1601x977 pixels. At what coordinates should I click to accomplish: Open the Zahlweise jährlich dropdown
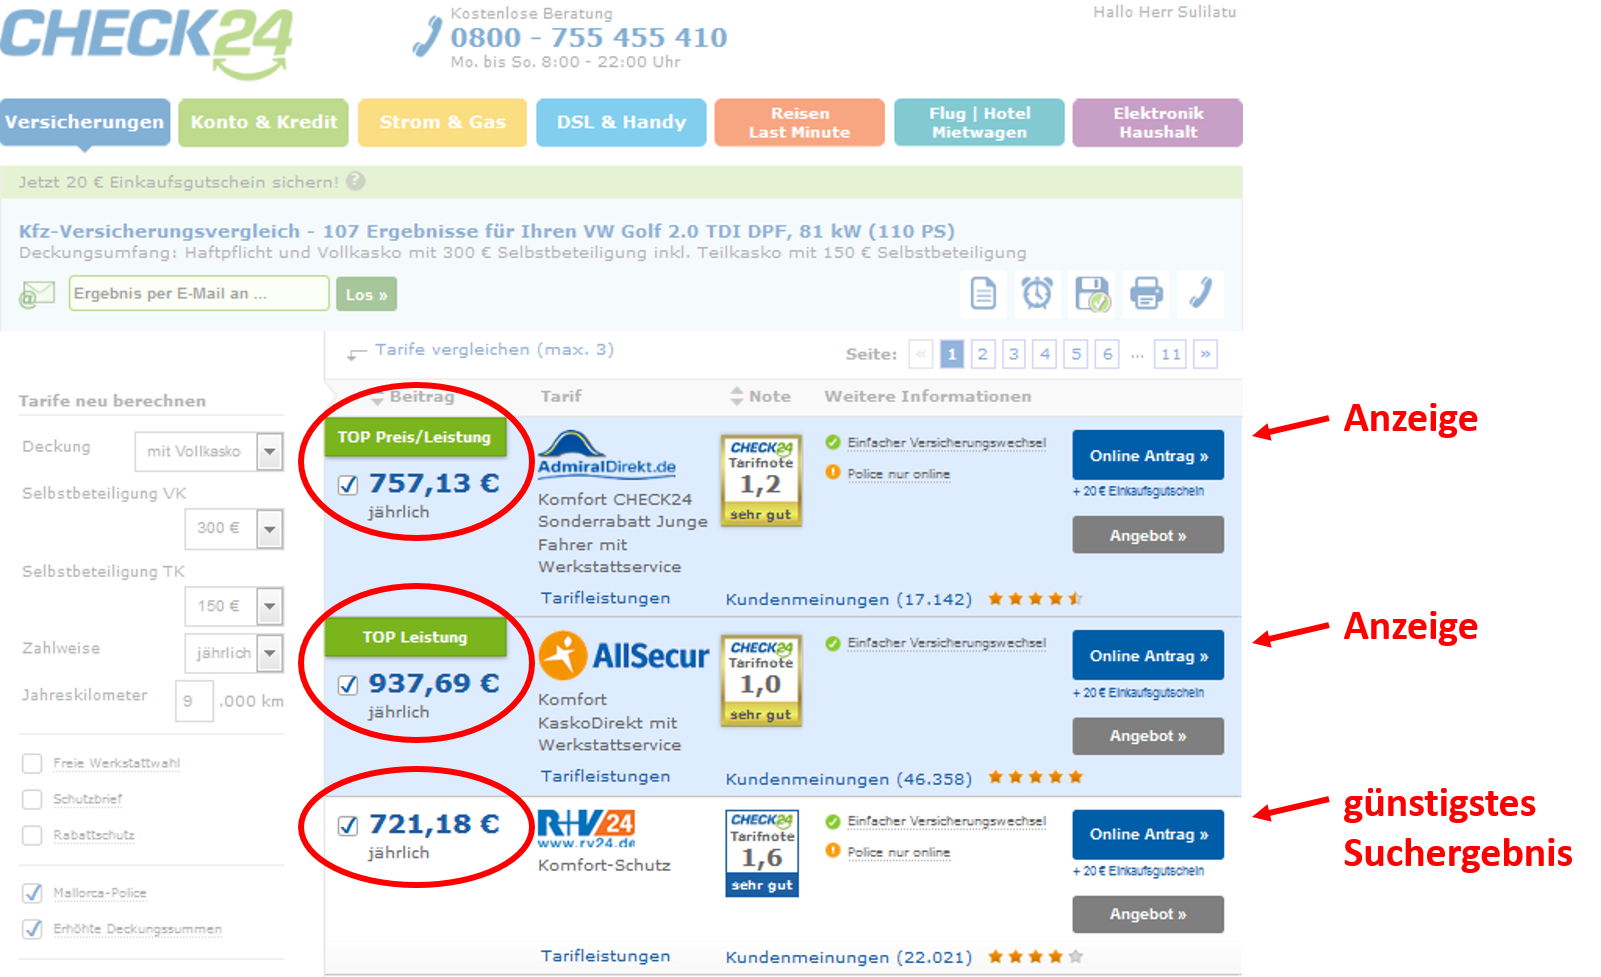click(234, 653)
